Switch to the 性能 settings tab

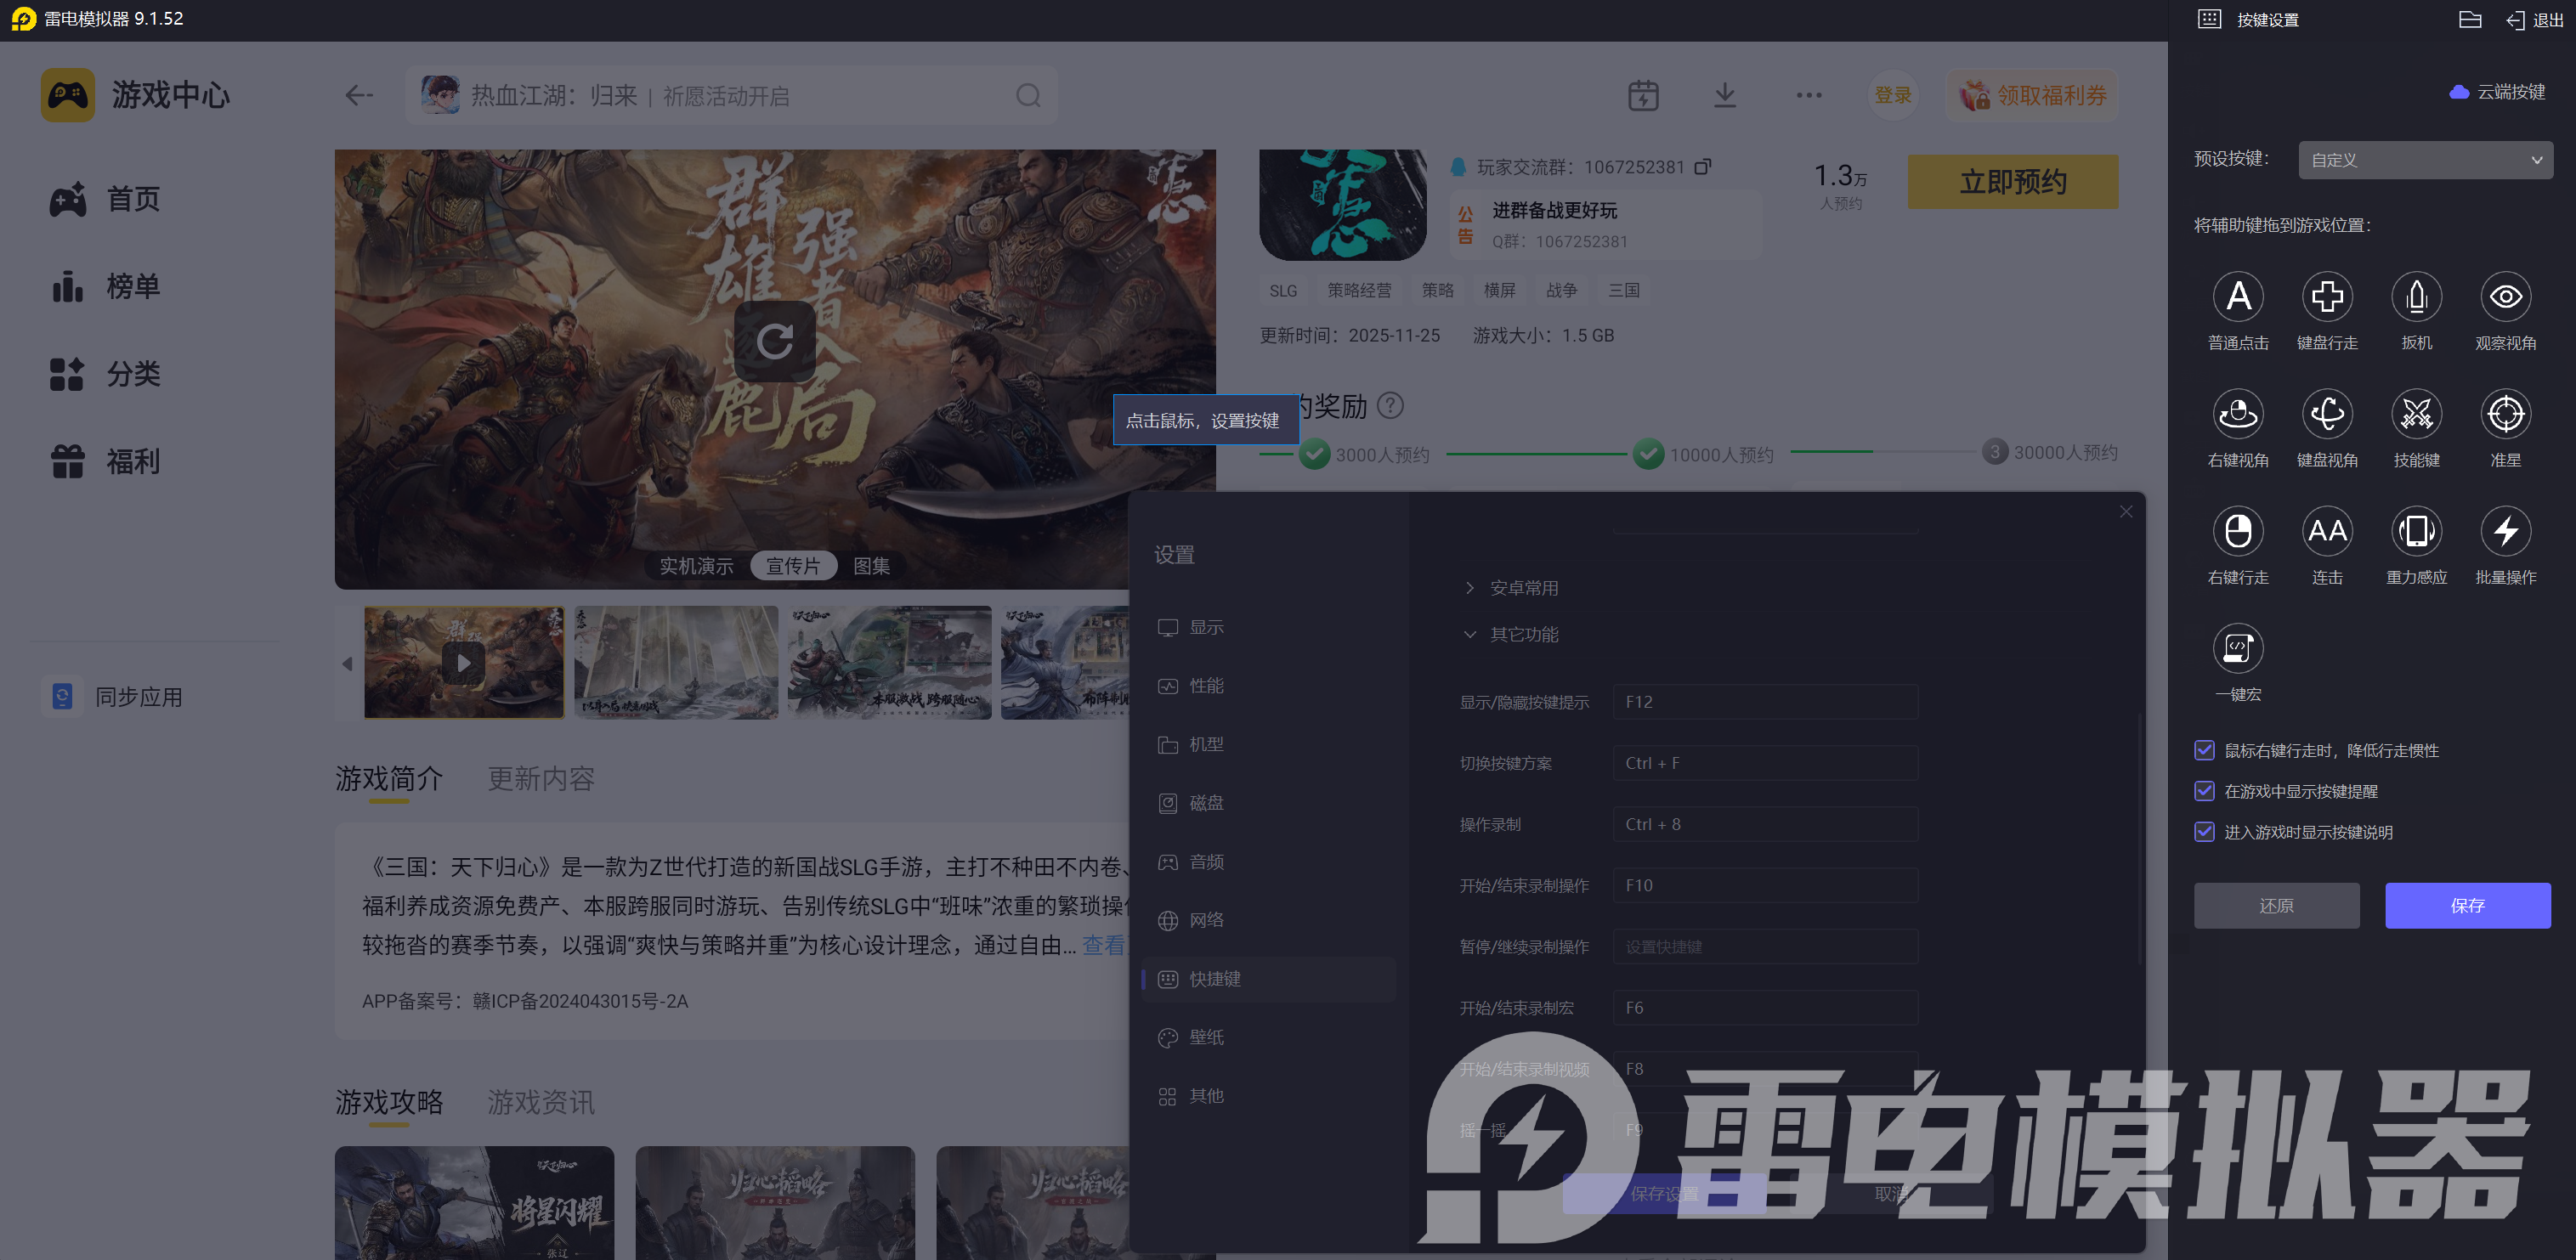[x=1206, y=686]
